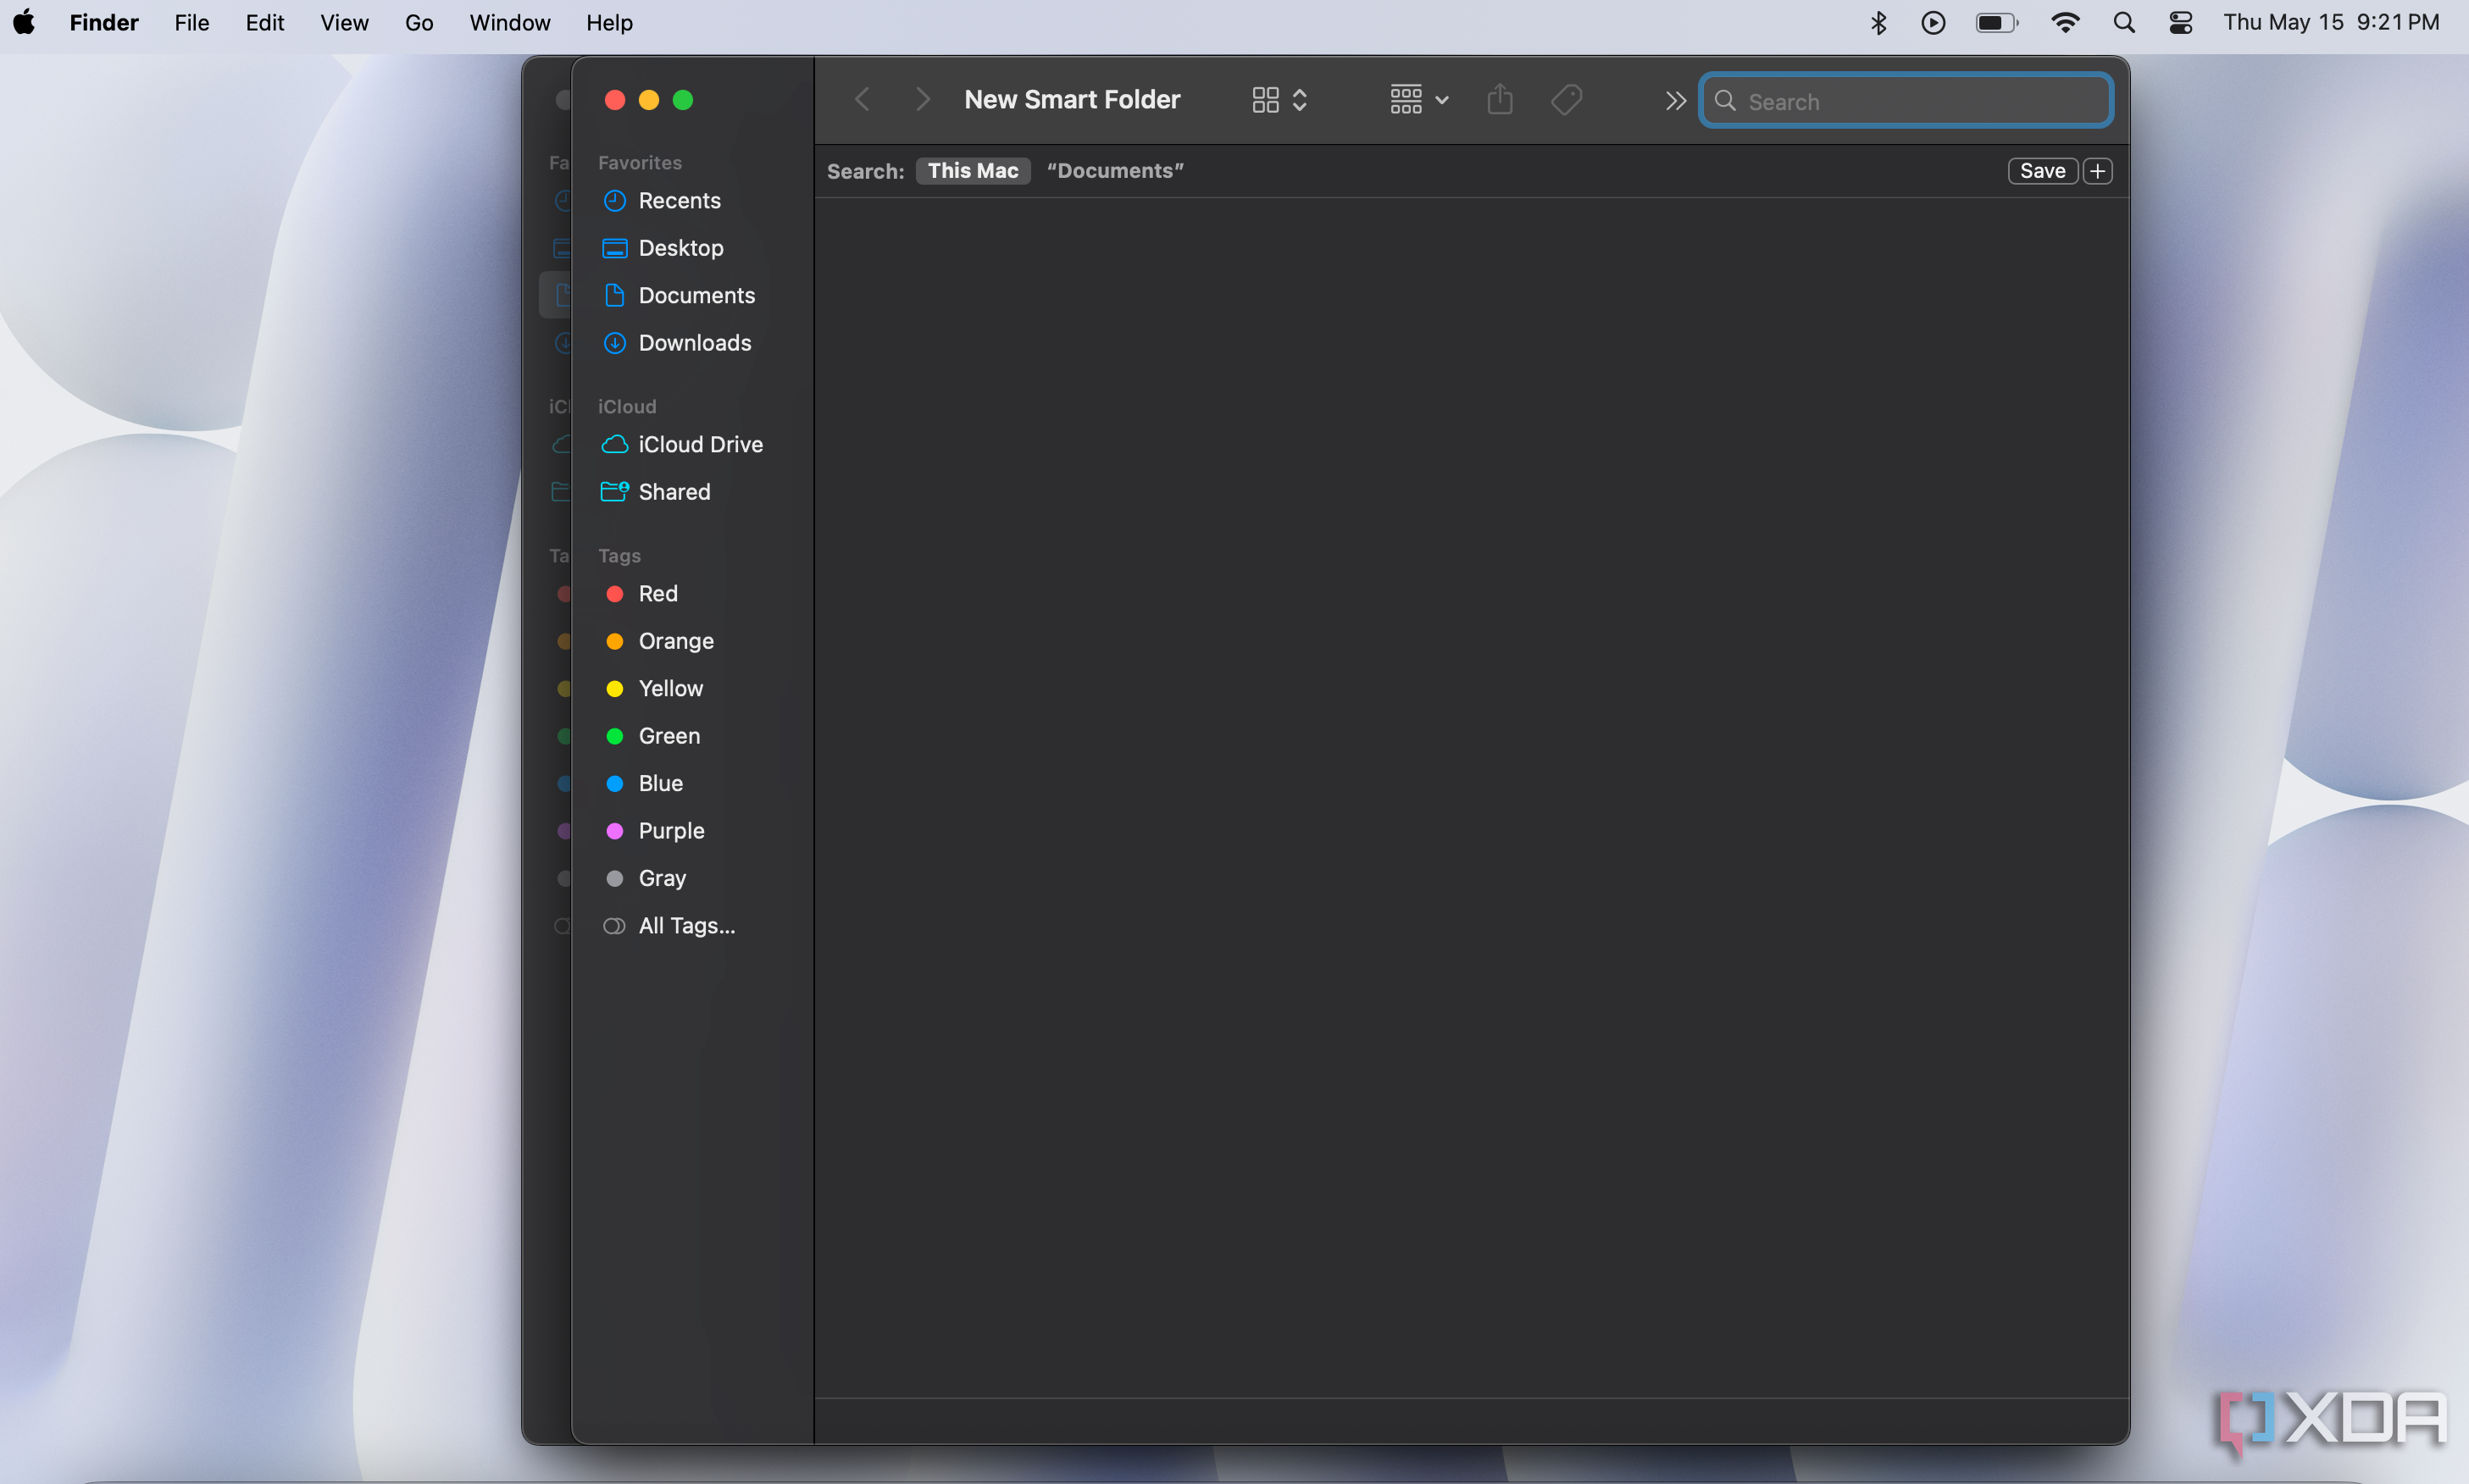2469x1484 pixels.
Task: Check battery status in menu bar
Action: coord(1997,22)
